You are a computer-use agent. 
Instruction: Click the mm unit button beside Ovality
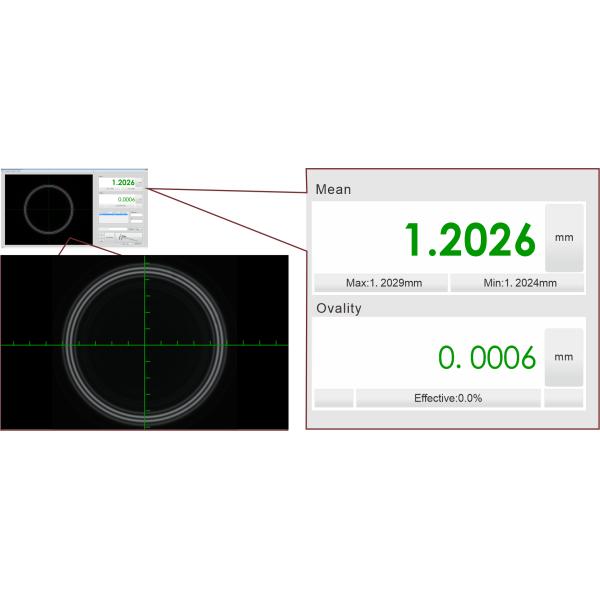click(x=564, y=357)
